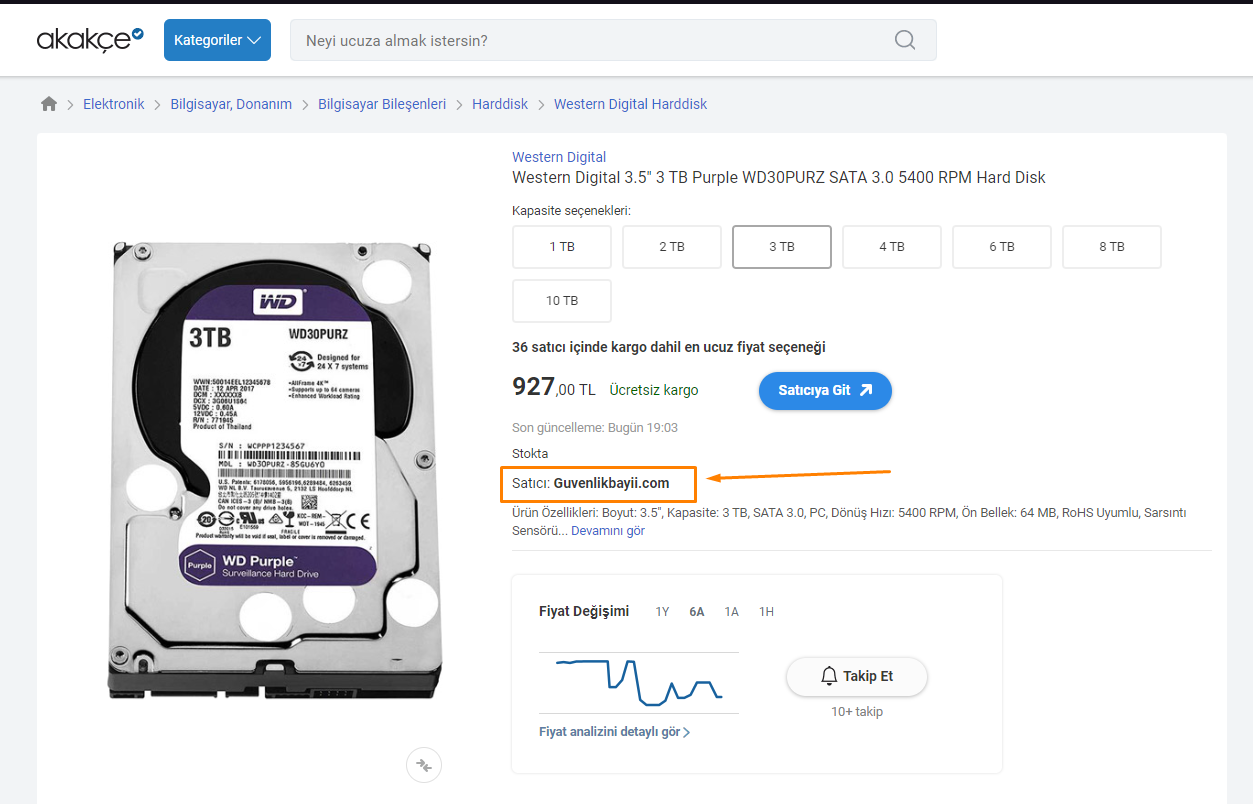Click the bell icon in Takip Et
This screenshot has height=804, width=1253.
click(x=829, y=676)
